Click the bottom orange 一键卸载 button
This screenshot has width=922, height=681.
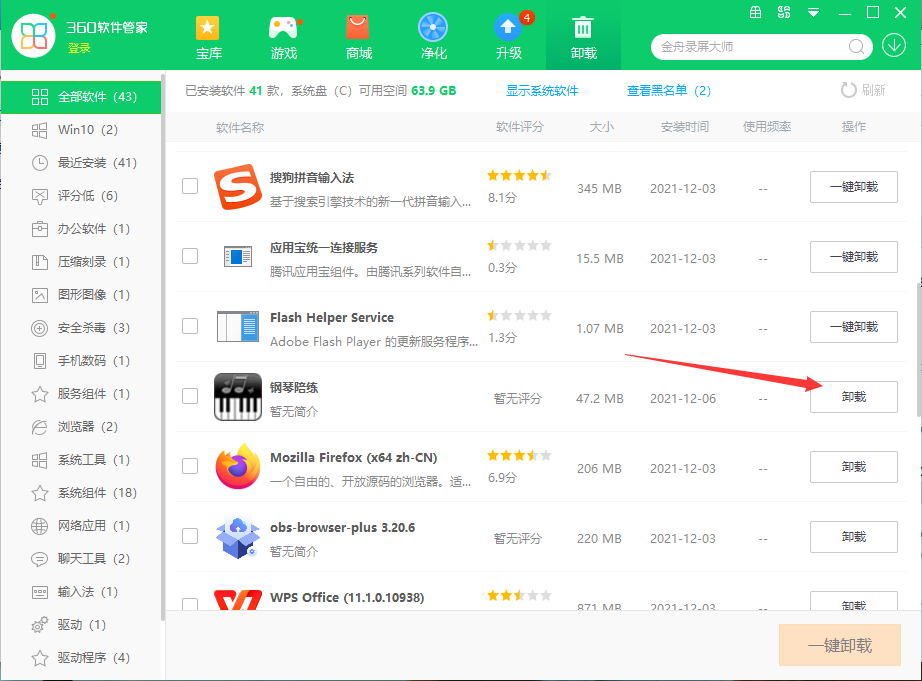point(840,645)
